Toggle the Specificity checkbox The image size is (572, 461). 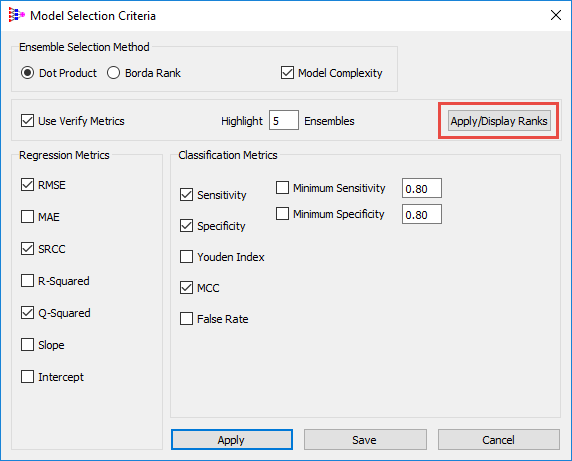[x=186, y=226]
